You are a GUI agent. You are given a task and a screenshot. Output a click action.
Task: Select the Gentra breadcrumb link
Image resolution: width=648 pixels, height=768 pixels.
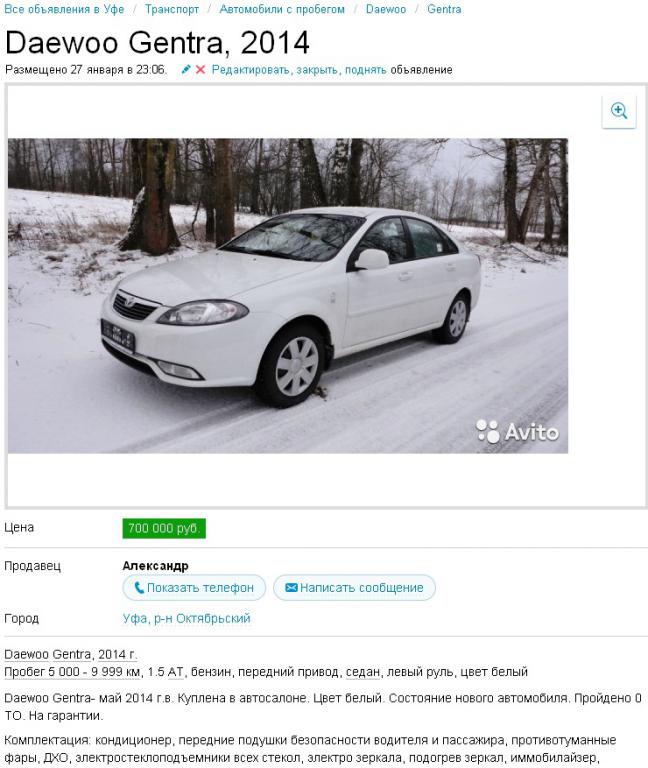coord(444,9)
